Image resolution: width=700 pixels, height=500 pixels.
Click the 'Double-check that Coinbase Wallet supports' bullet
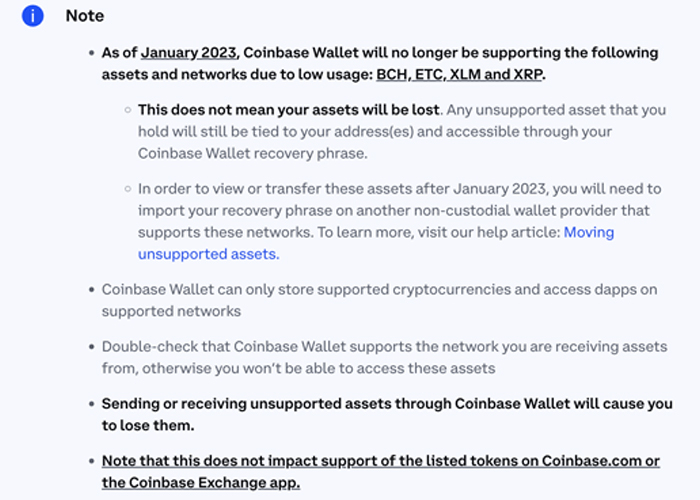(x=384, y=357)
